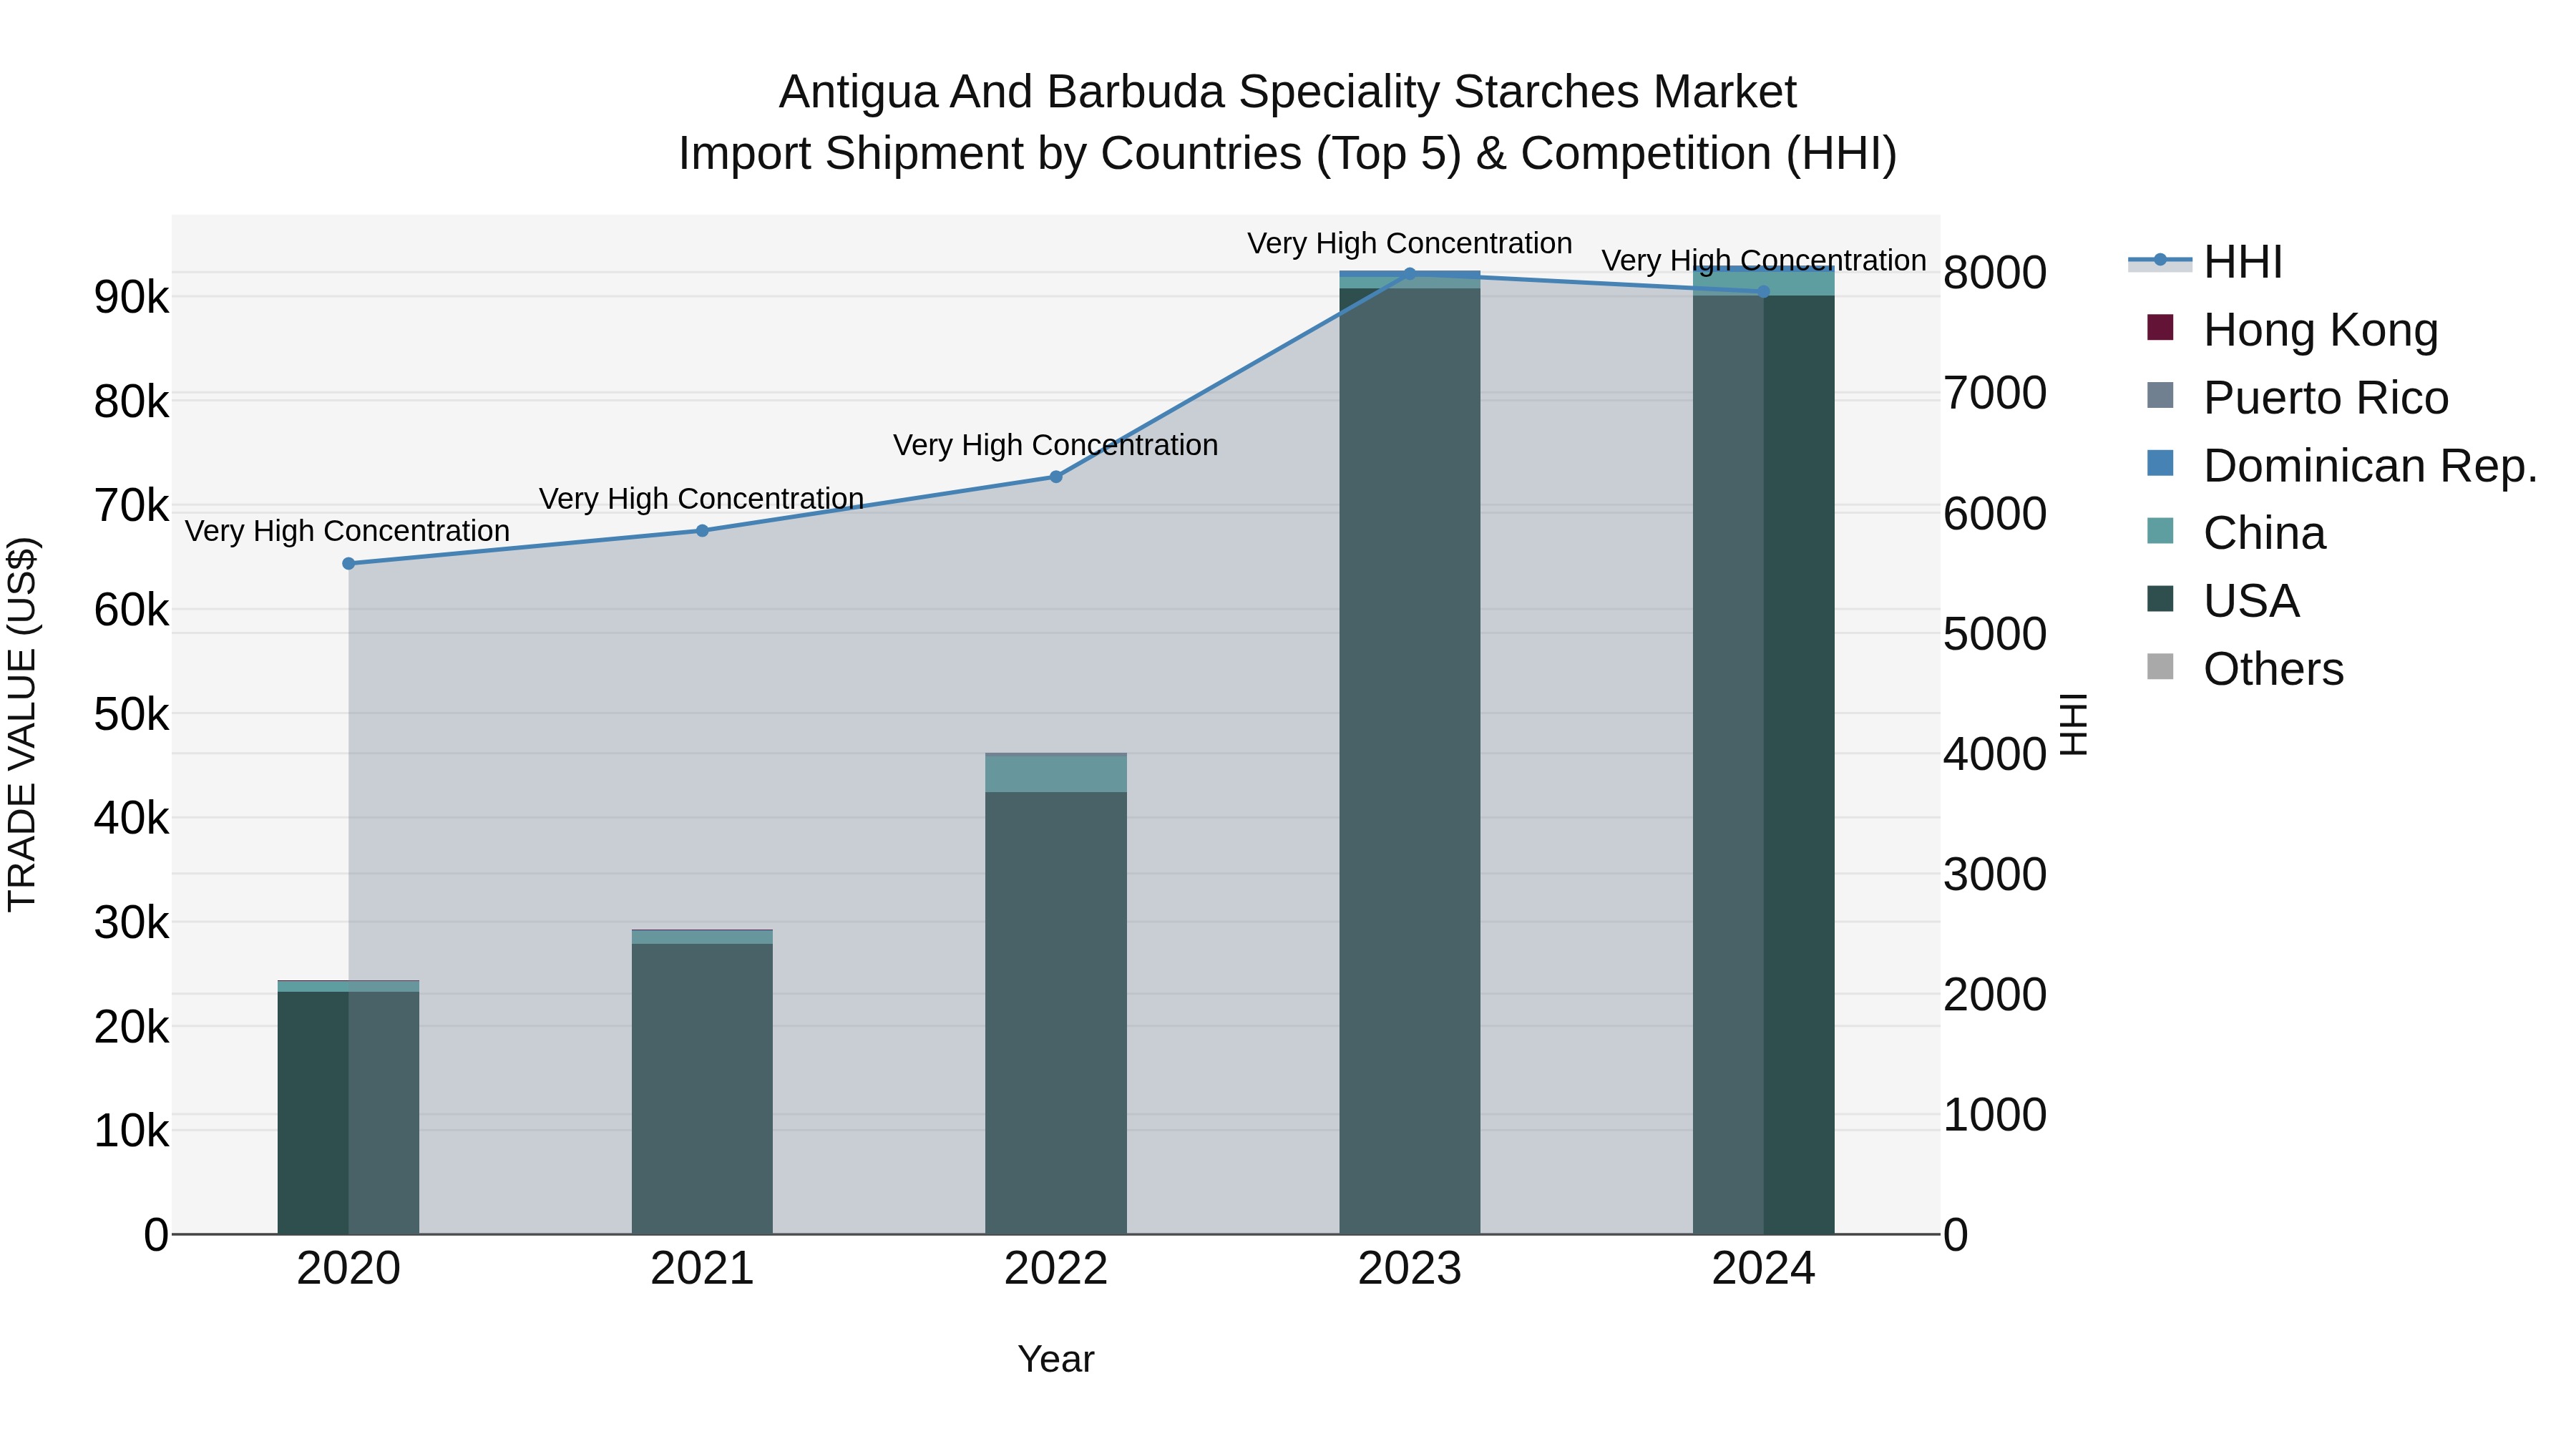Image resolution: width=2576 pixels, height=1449 pixels.
Task: Click the 'Very High Concentration' label above 2024
Action: point(1764,260)
